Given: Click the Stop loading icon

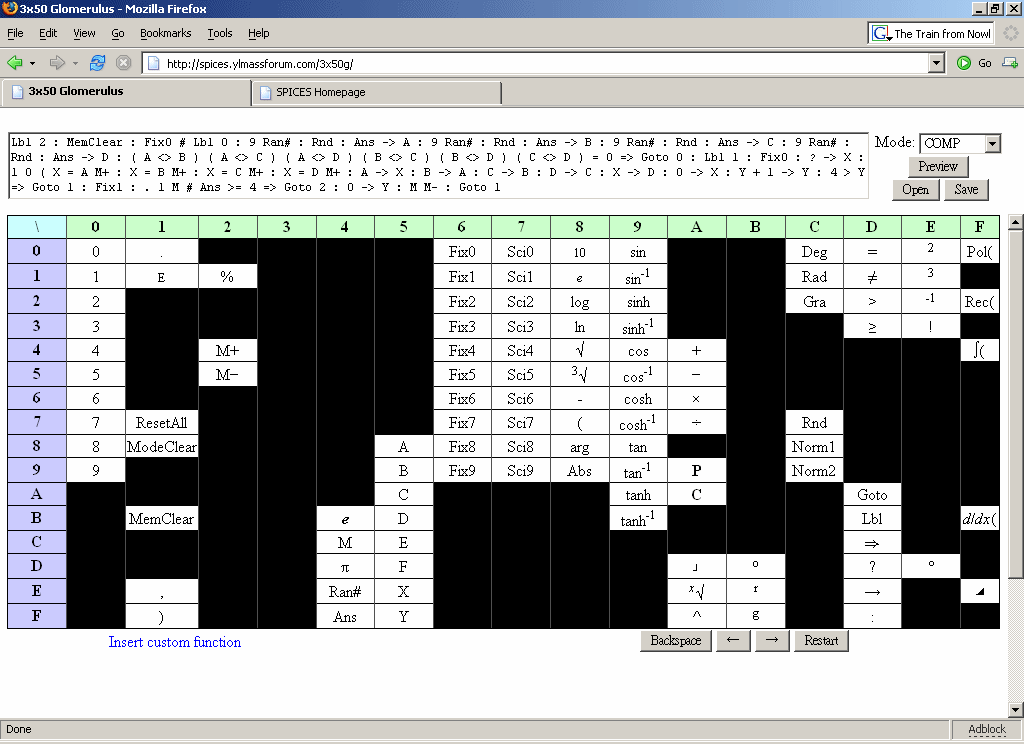Looking at the screenshot, I should [123, 63].
